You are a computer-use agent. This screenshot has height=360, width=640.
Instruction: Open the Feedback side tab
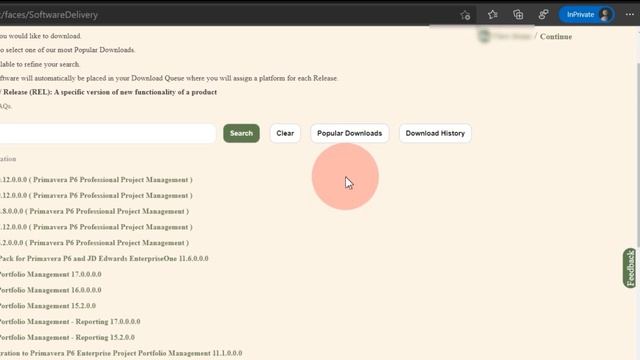tap(630, 268)
